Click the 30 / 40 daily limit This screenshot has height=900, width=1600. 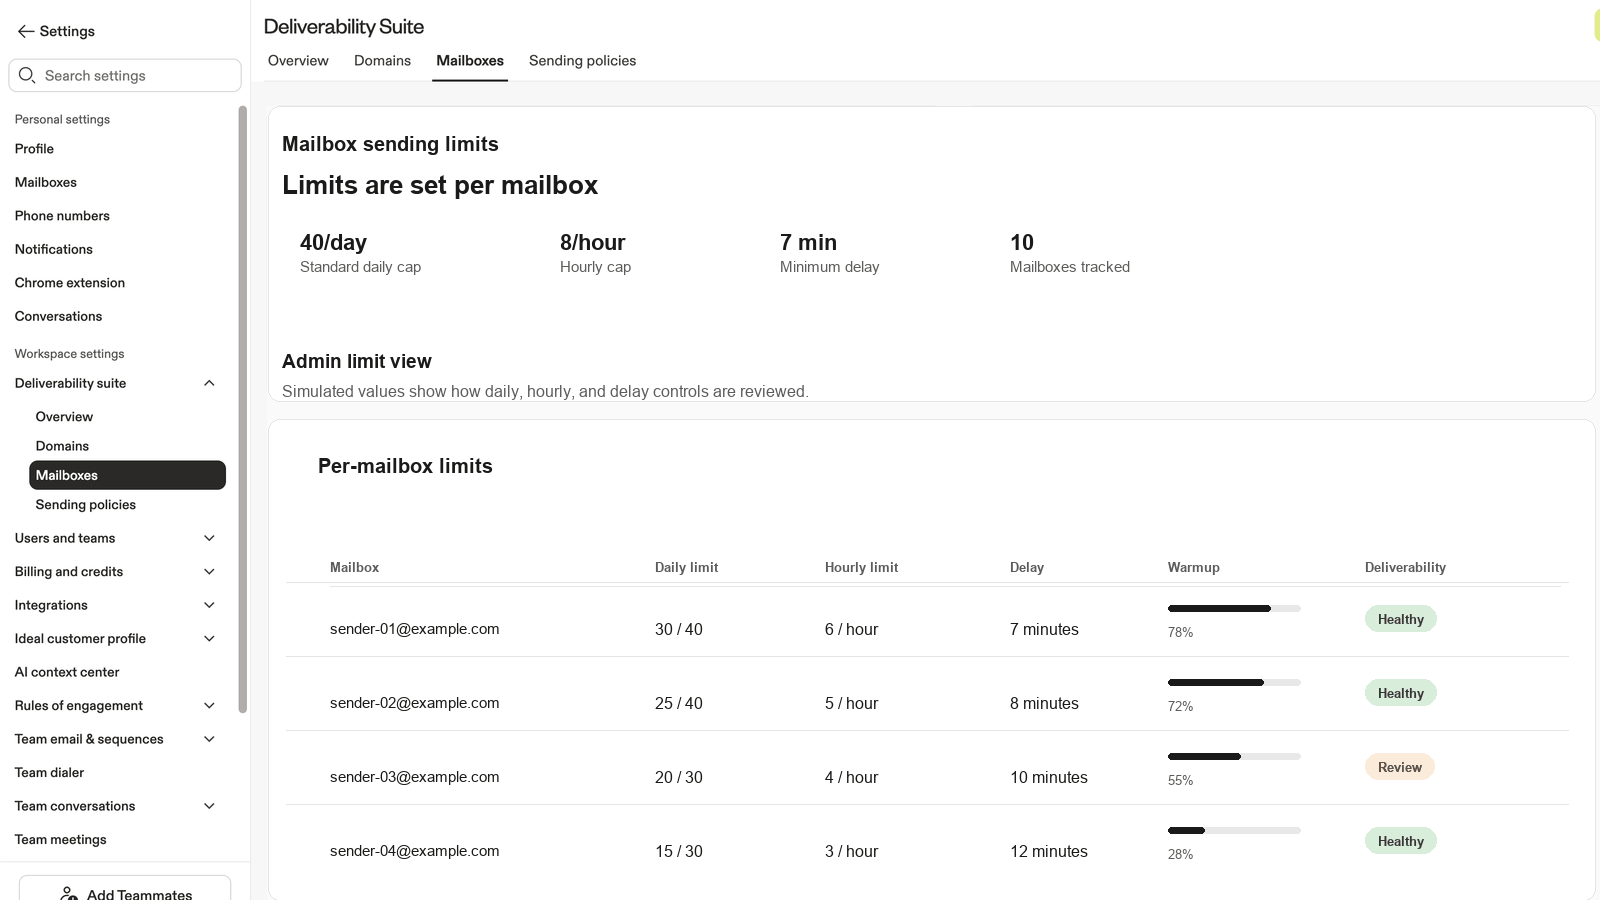coord(678,629)
